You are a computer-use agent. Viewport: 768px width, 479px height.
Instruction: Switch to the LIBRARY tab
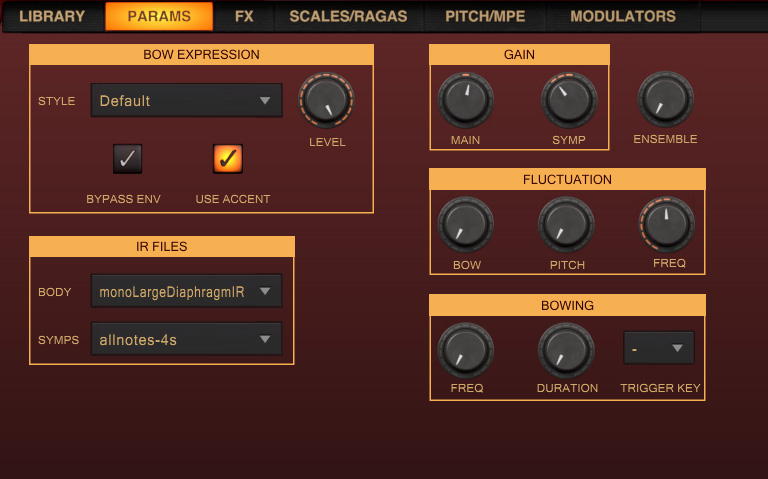[x=52, y=16]
